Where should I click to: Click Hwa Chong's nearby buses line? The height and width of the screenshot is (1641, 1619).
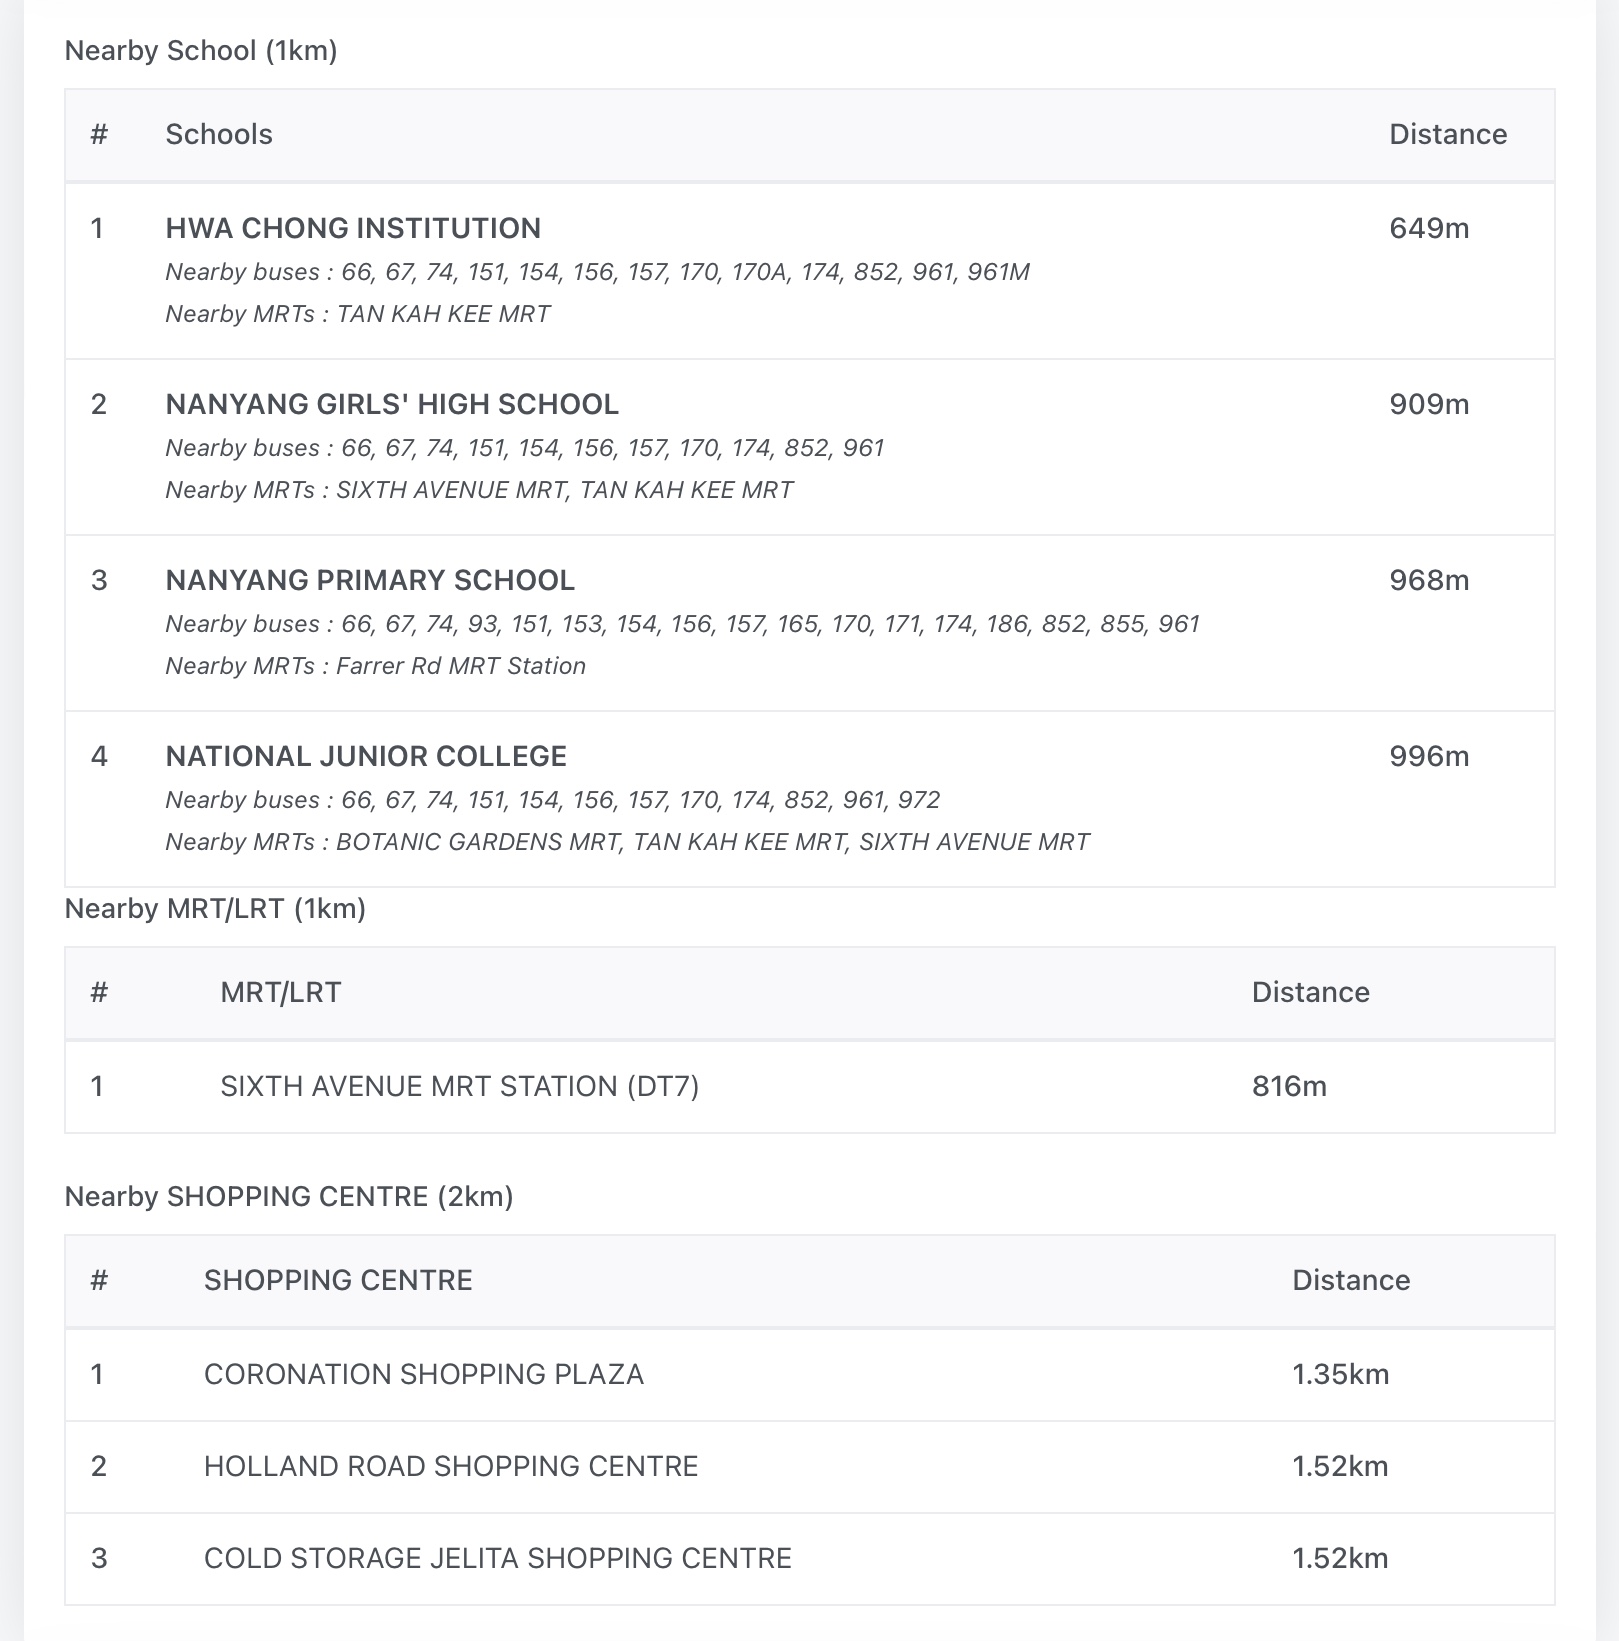[x=597, y=272]
